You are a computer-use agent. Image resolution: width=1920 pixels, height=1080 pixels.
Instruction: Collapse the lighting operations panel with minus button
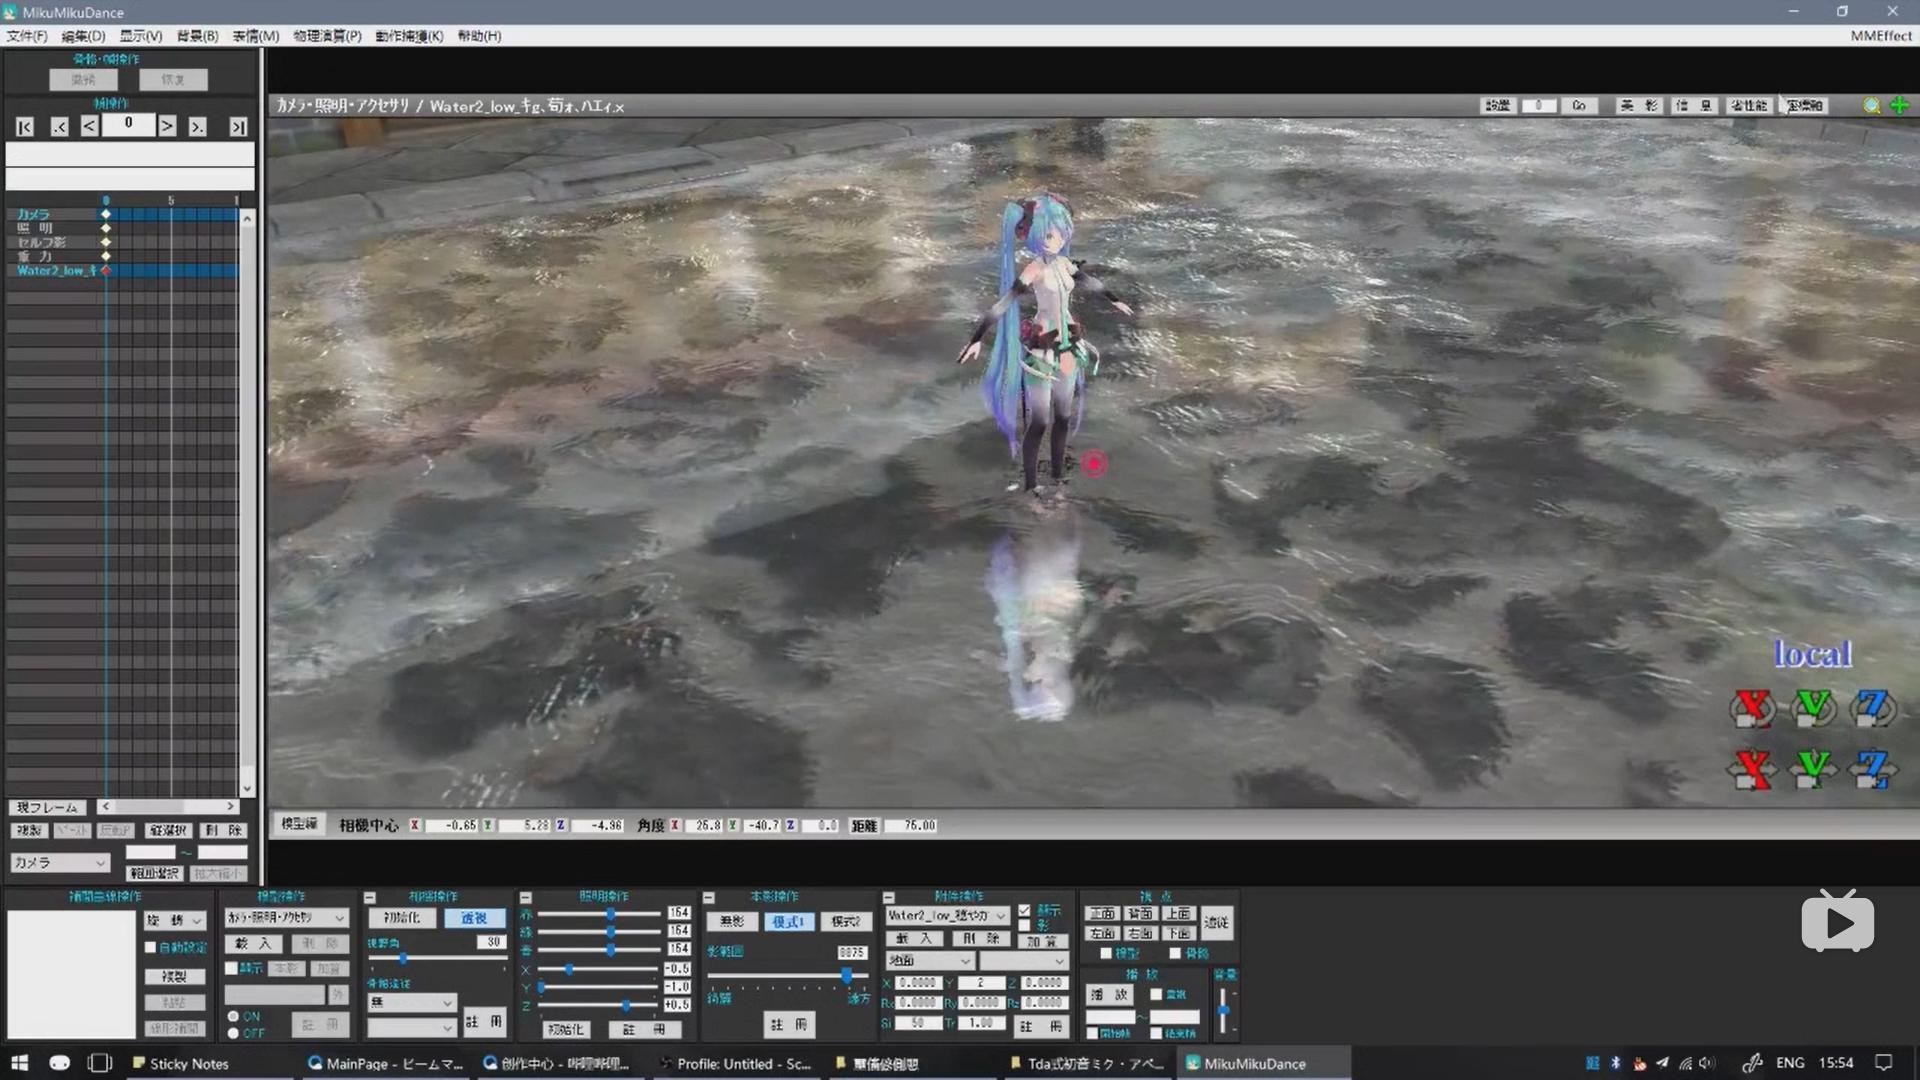(525, 897)
